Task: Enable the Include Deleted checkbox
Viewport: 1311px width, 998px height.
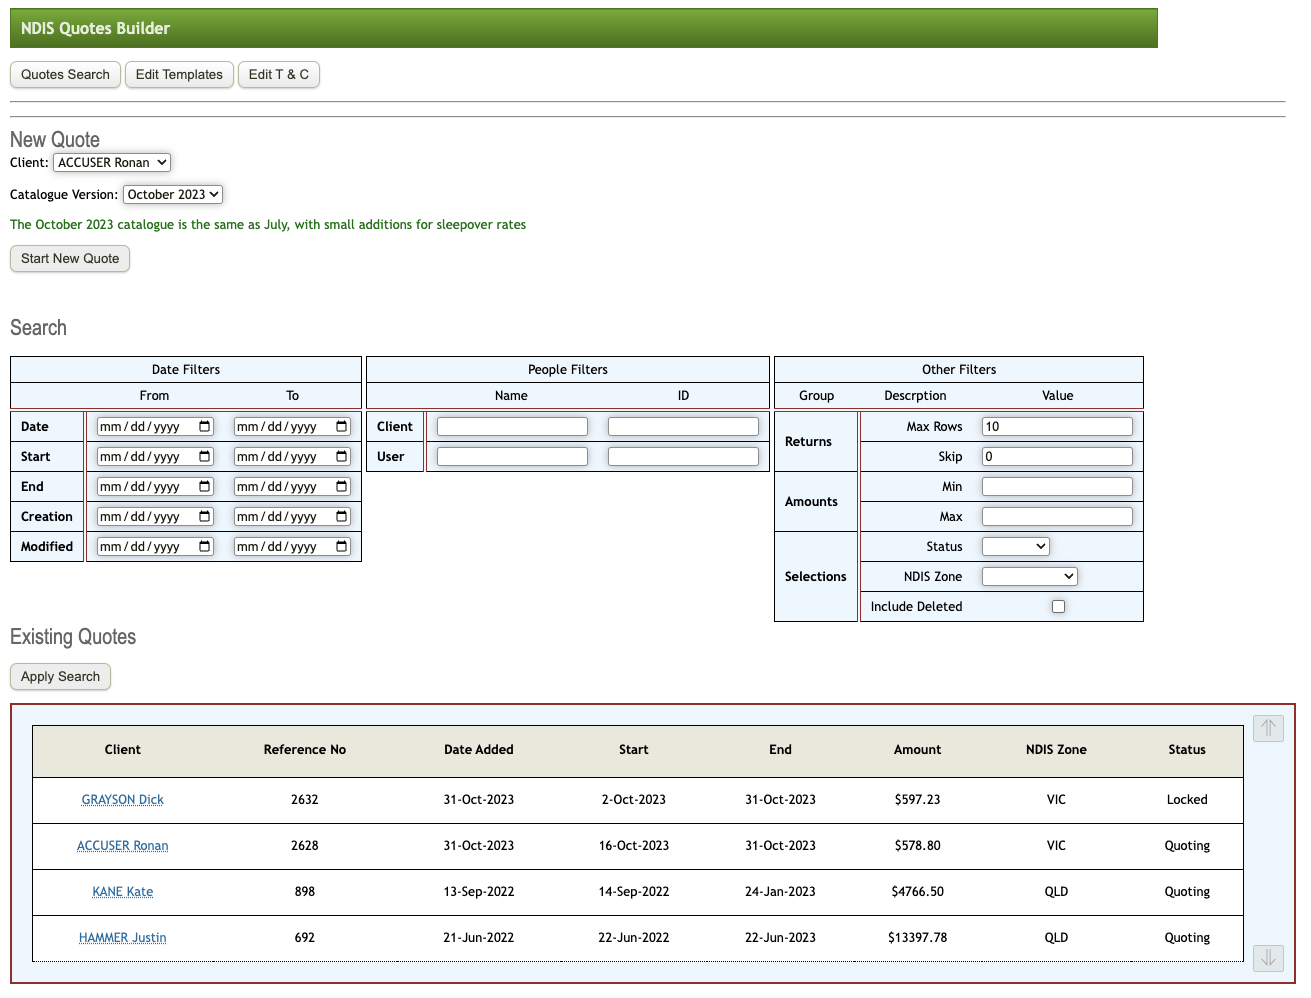Action: 1058,607
